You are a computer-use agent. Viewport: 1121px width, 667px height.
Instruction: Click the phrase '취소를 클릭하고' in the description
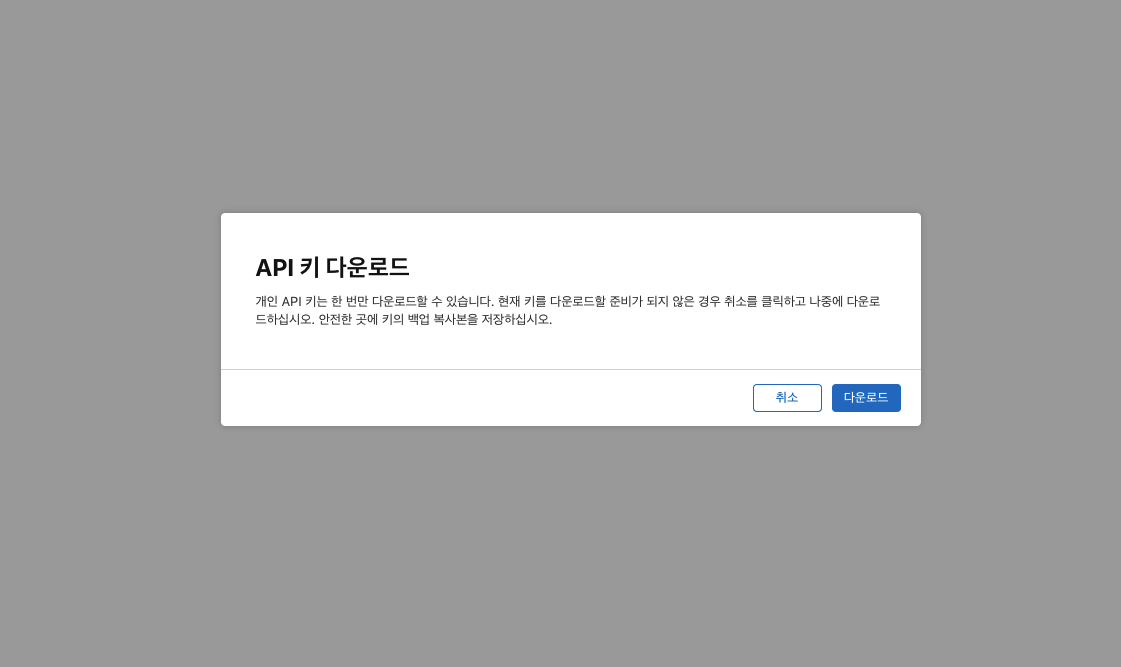tap(764, 301)
